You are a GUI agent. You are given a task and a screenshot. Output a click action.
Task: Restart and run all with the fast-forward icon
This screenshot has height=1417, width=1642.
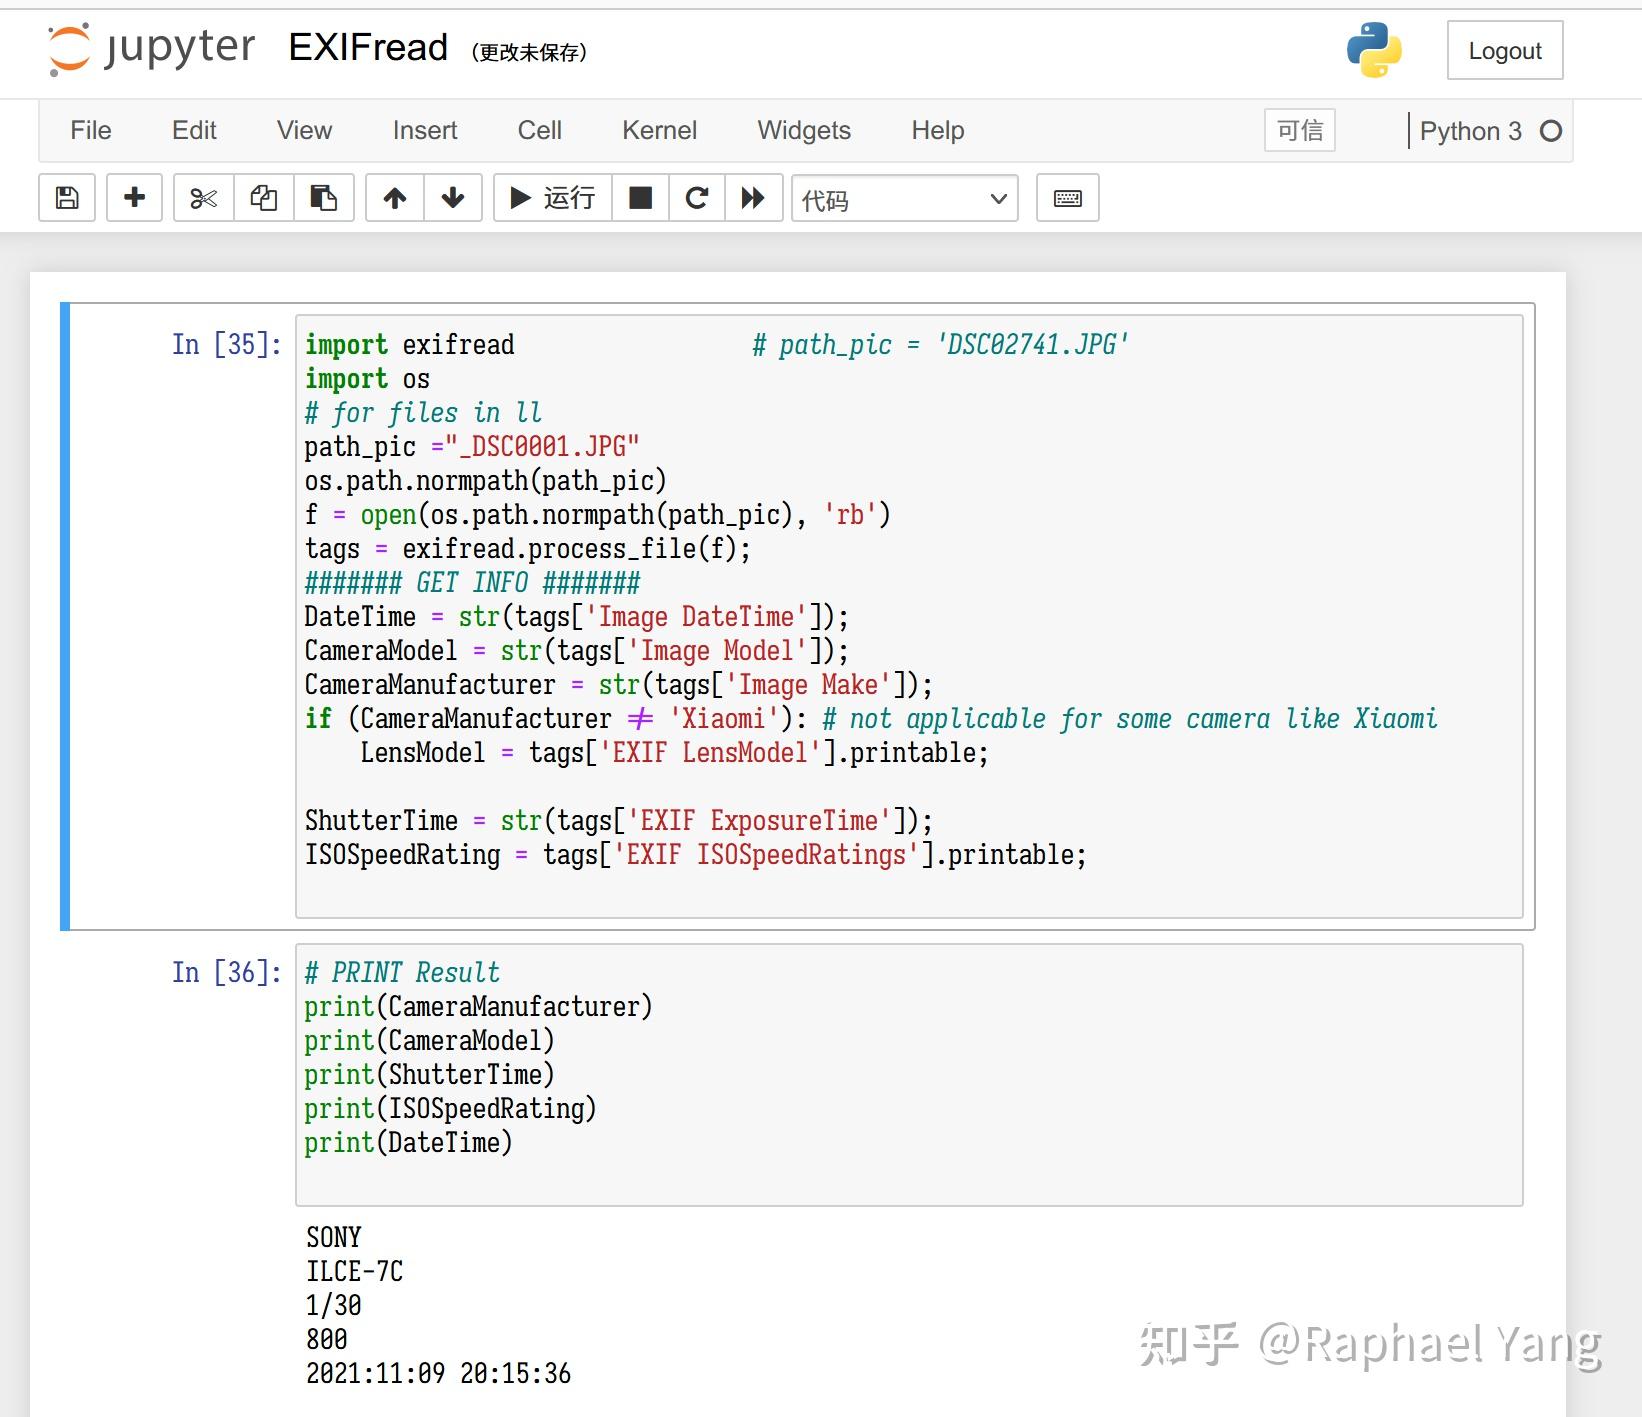coord(753,198)
